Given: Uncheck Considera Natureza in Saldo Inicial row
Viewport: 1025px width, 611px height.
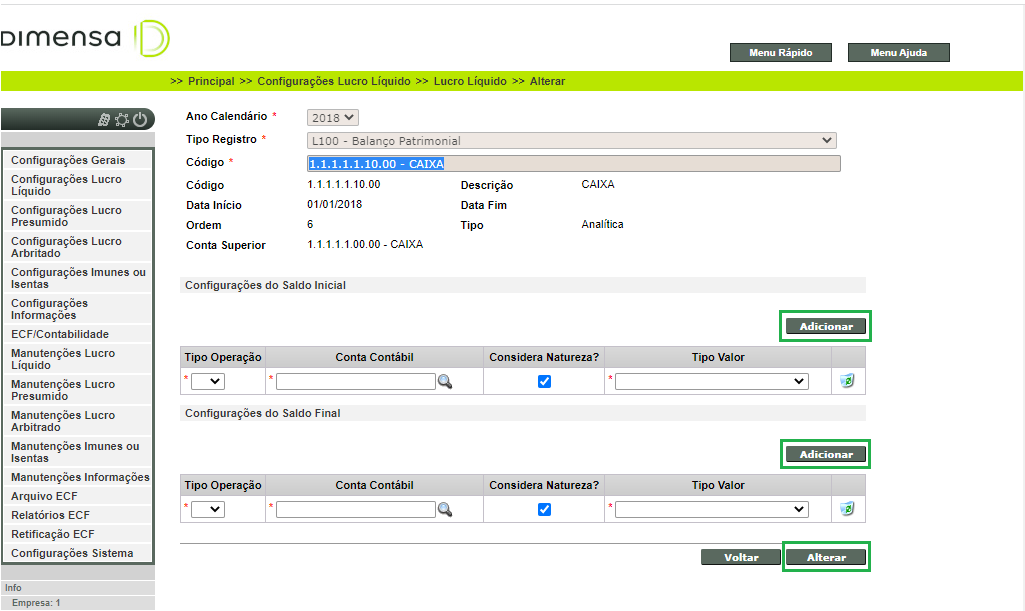Looking at the screenshot, I should click(x=544, y=380).
